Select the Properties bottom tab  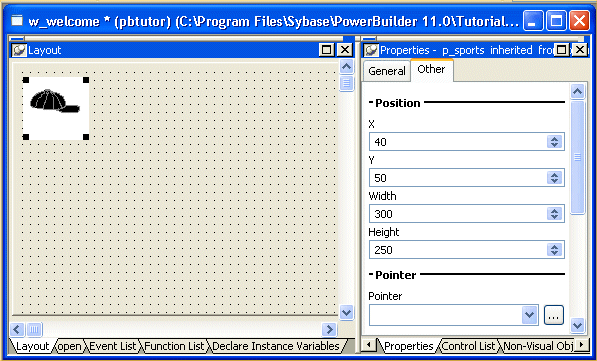409,346
